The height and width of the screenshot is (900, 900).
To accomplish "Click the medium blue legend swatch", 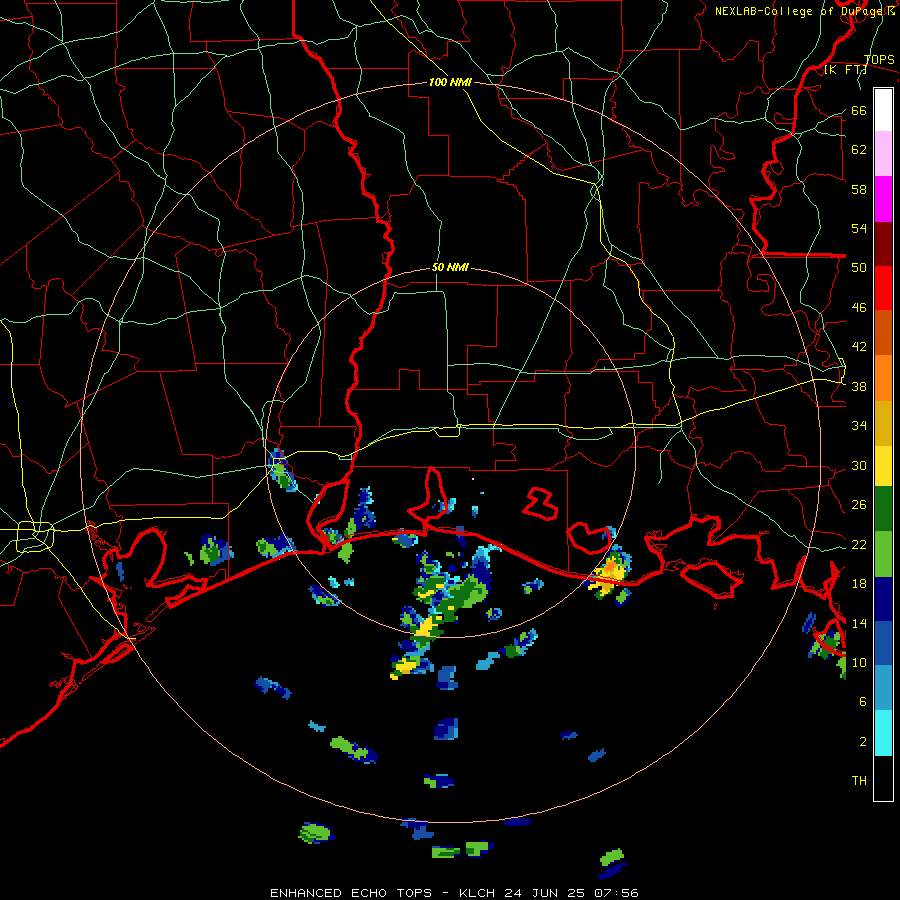I will (883, 643).
